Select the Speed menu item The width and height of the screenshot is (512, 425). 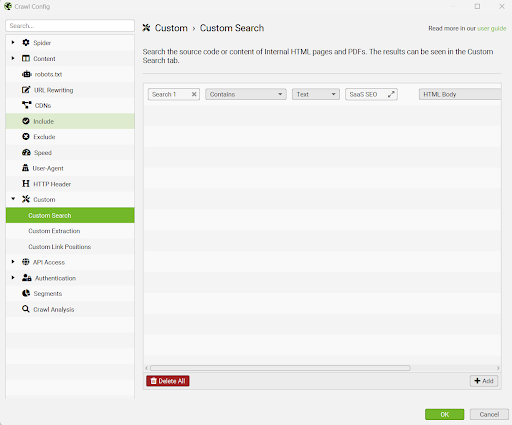[x=70, y=152]
